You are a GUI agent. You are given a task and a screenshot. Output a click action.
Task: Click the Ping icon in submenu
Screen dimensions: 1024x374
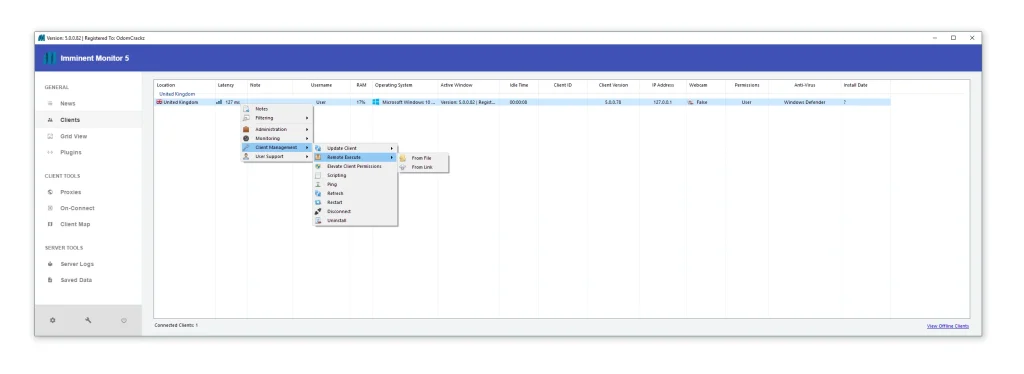click(318, 185)
